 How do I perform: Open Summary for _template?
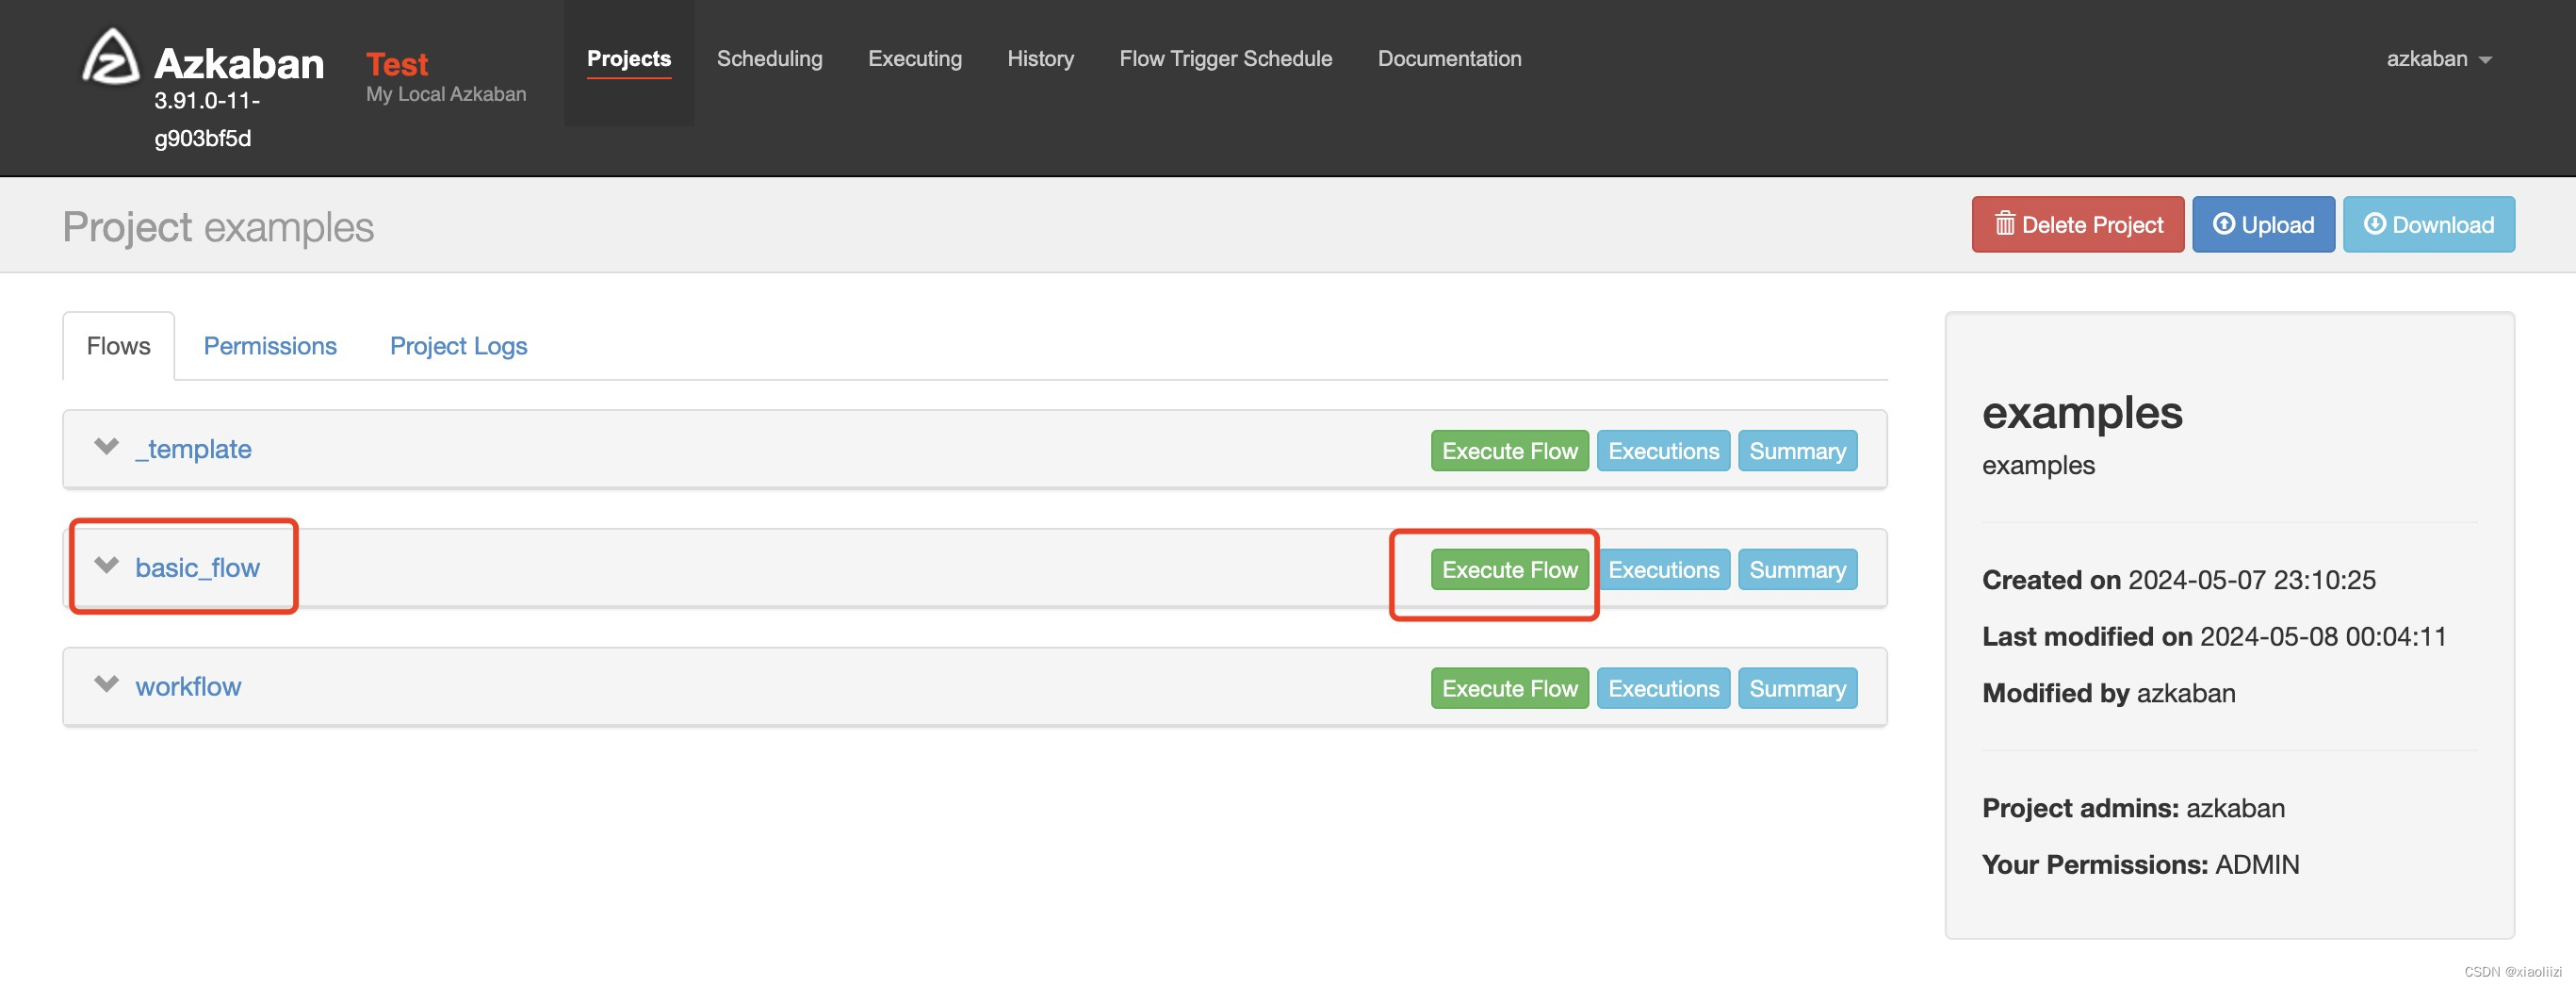1797,451
